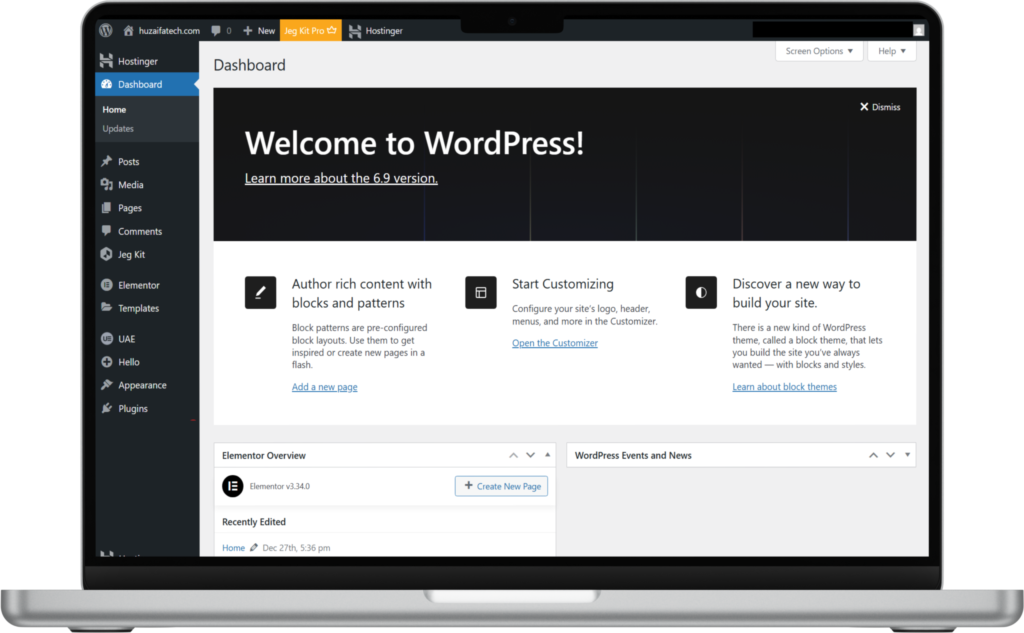Open the Screen Options dropdown
Image resolution: width=1024 pixels, height=633 pixels.
click(x=819, y=51)
